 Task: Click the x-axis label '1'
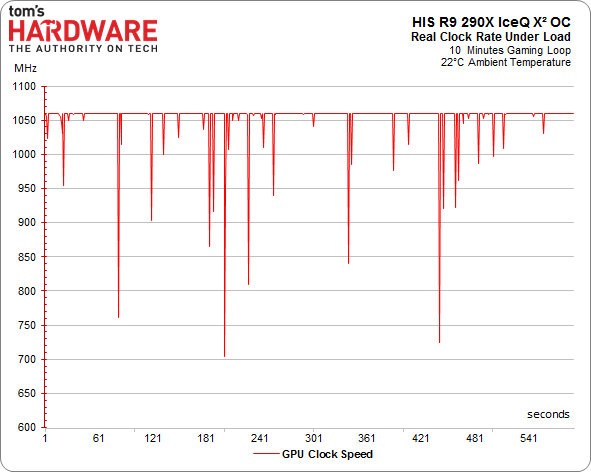pos(45,438)
